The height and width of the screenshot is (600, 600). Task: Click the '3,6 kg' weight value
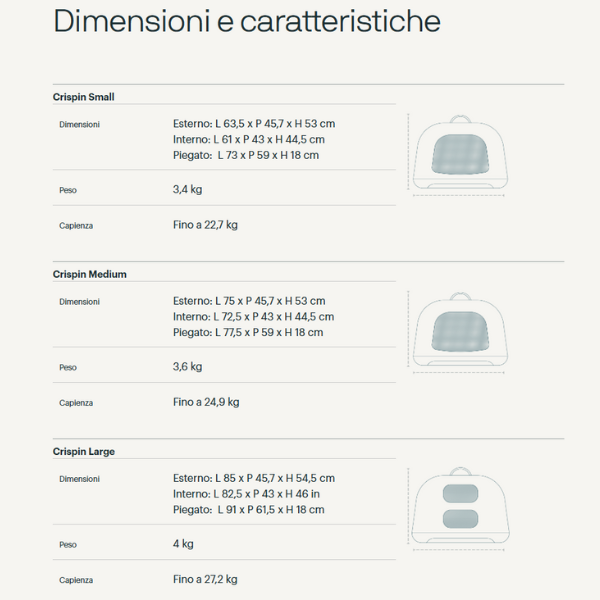tap(188, 366)
